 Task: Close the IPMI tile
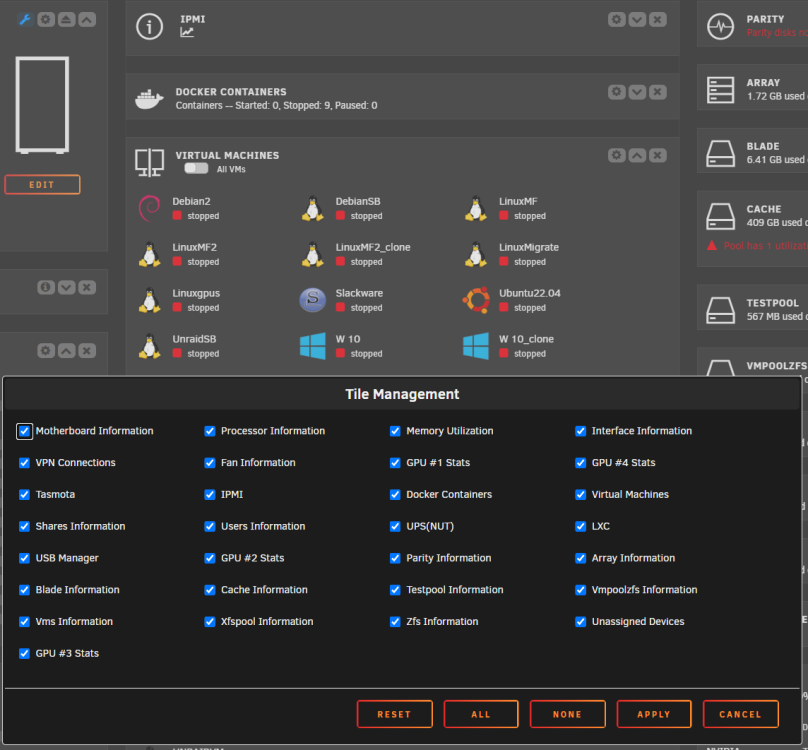pyautogui.click(x=658, y=20)
